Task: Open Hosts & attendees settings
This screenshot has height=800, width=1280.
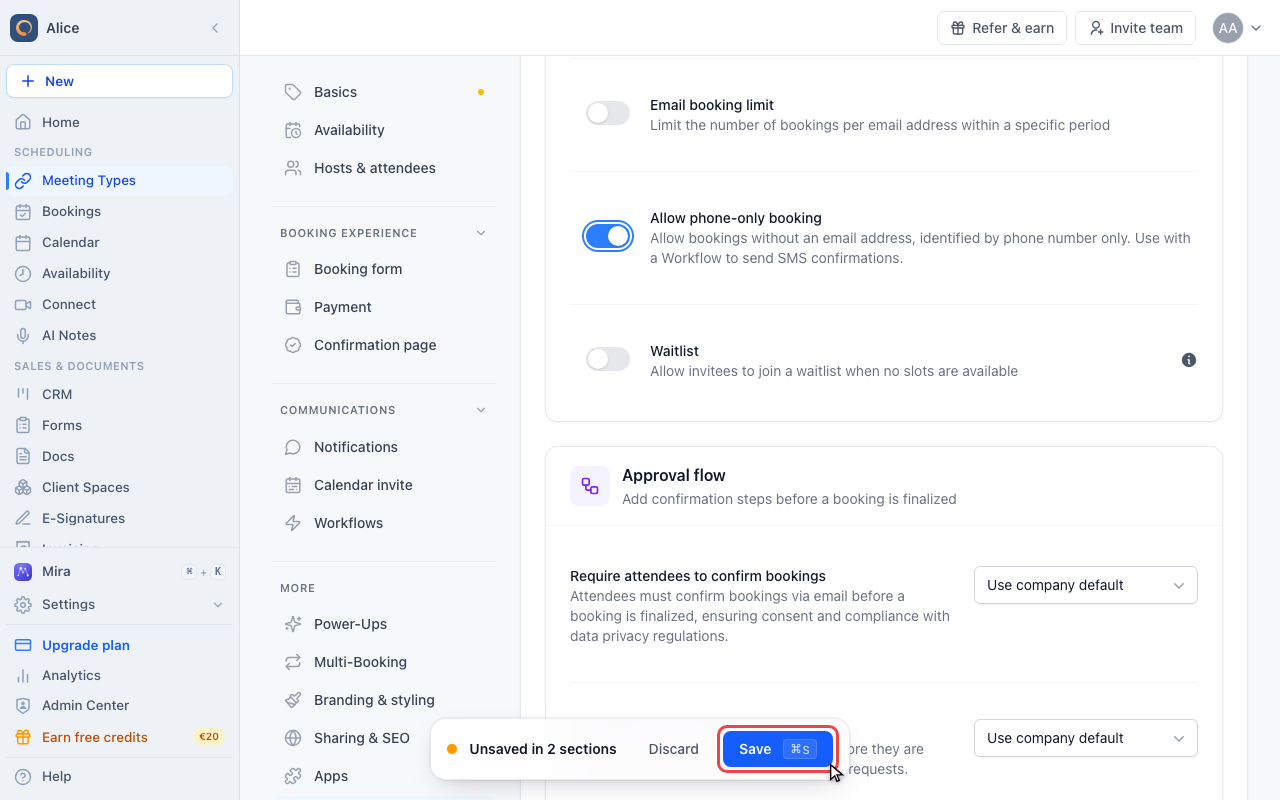Action: point(384,168)
